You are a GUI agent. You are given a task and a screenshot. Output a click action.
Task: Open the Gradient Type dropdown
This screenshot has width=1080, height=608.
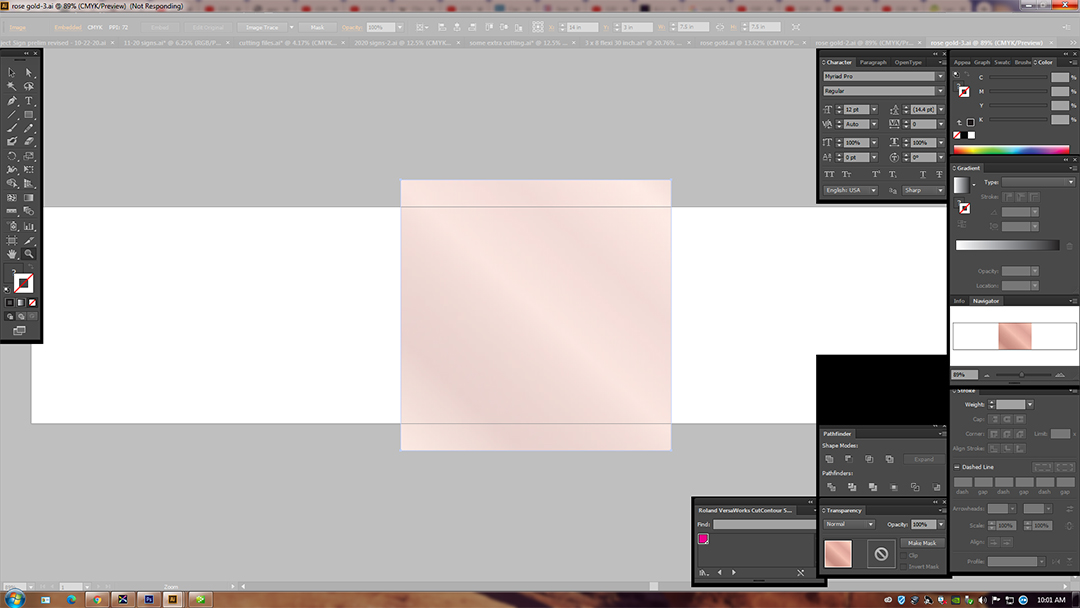coord(1038,182)
